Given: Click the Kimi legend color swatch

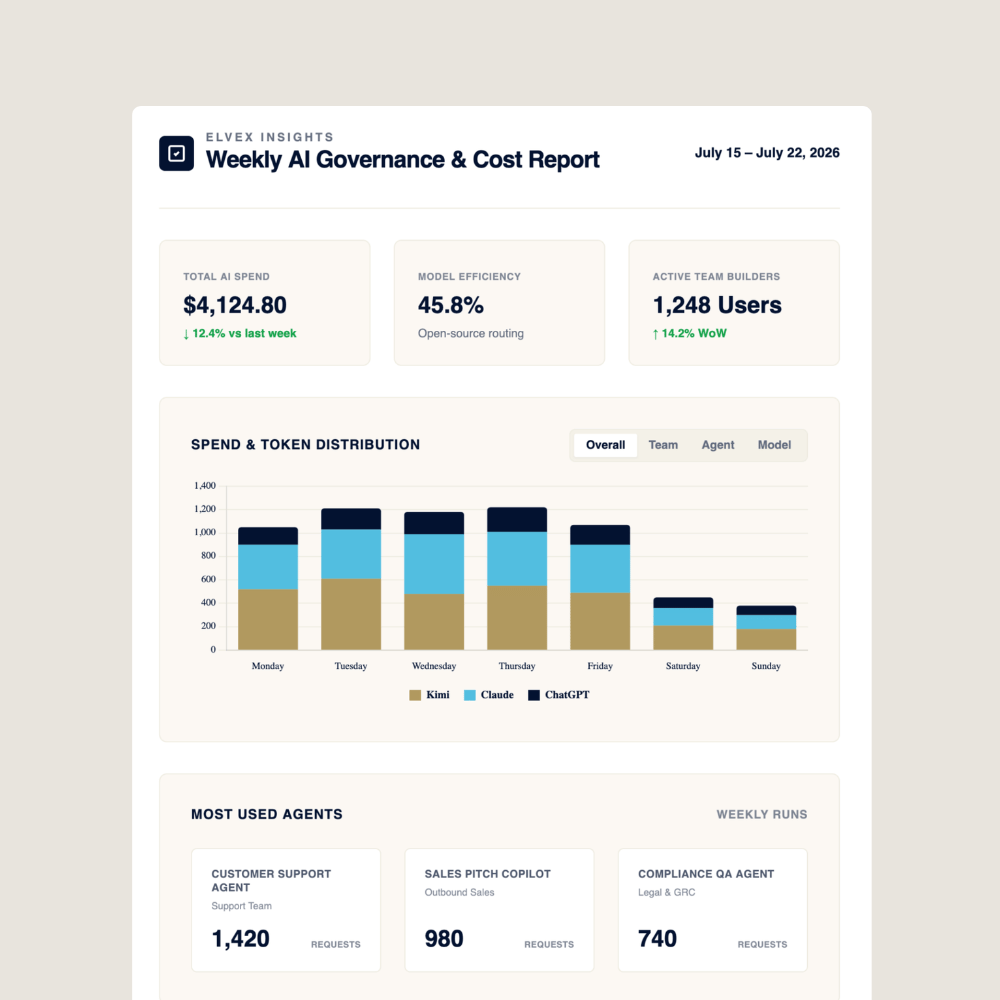Looking at the screenshot, I should 415,695.
